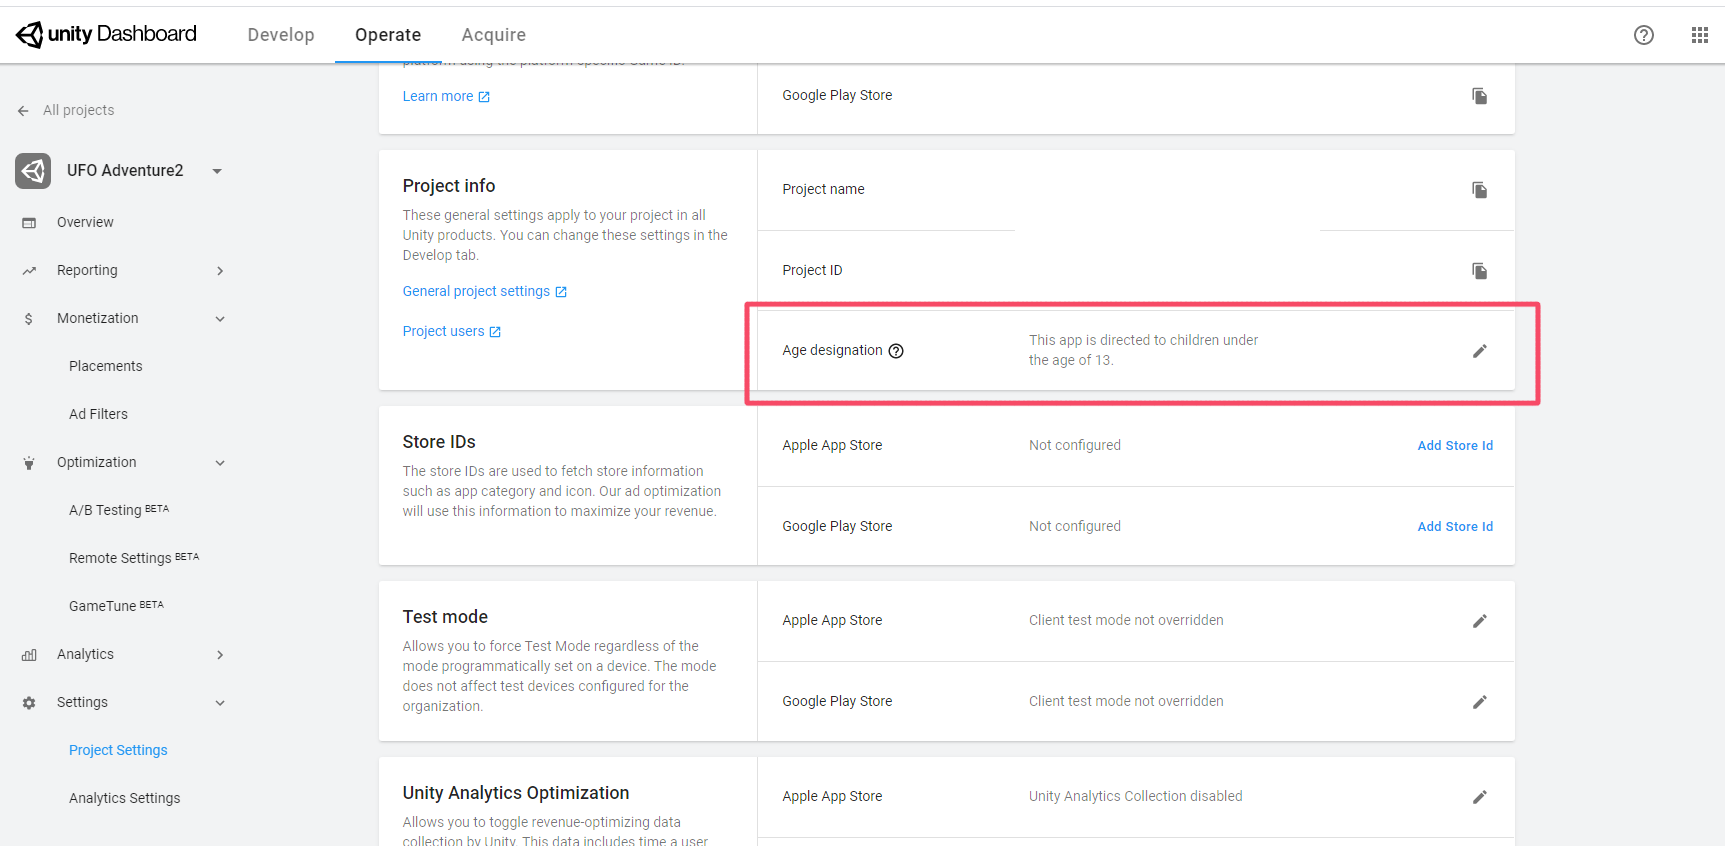
Task: Click the Overview sidebar icon
Action: 29,223
